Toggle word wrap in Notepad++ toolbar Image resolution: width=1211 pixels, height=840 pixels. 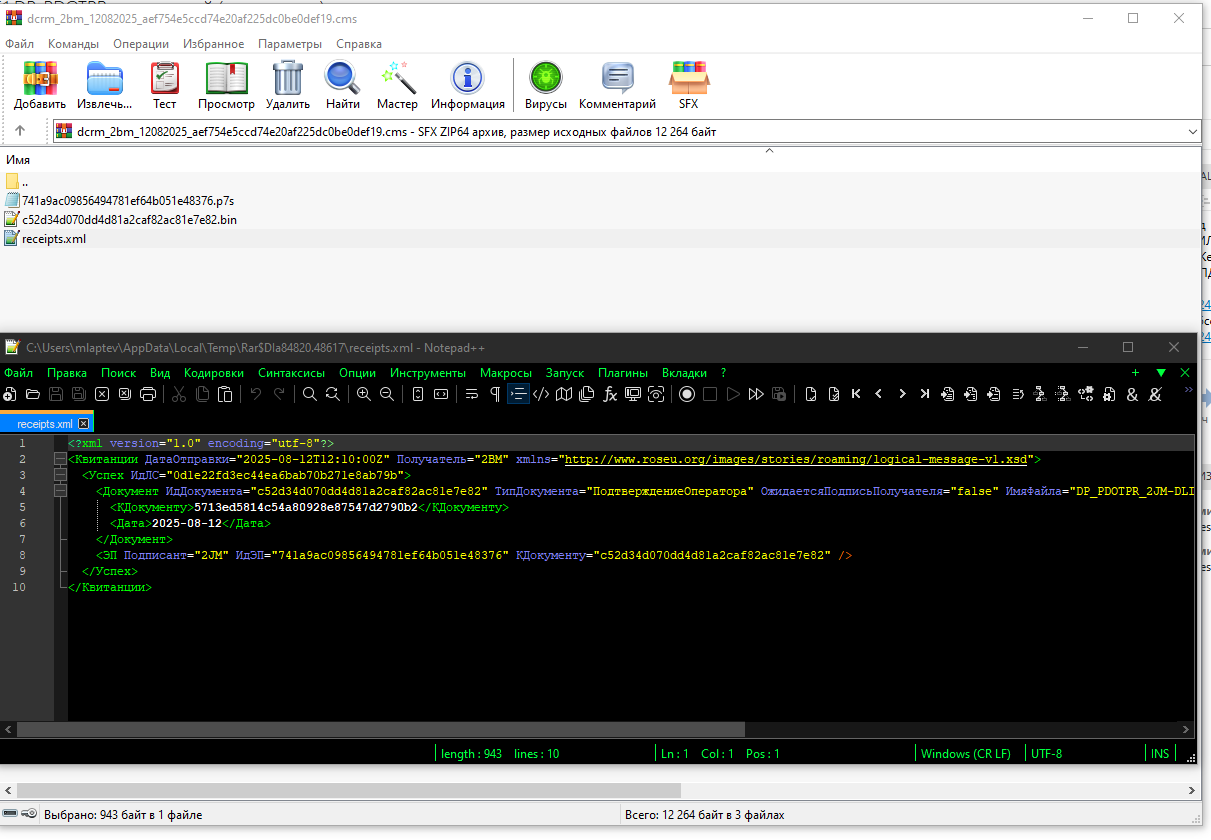coord(472,394)
